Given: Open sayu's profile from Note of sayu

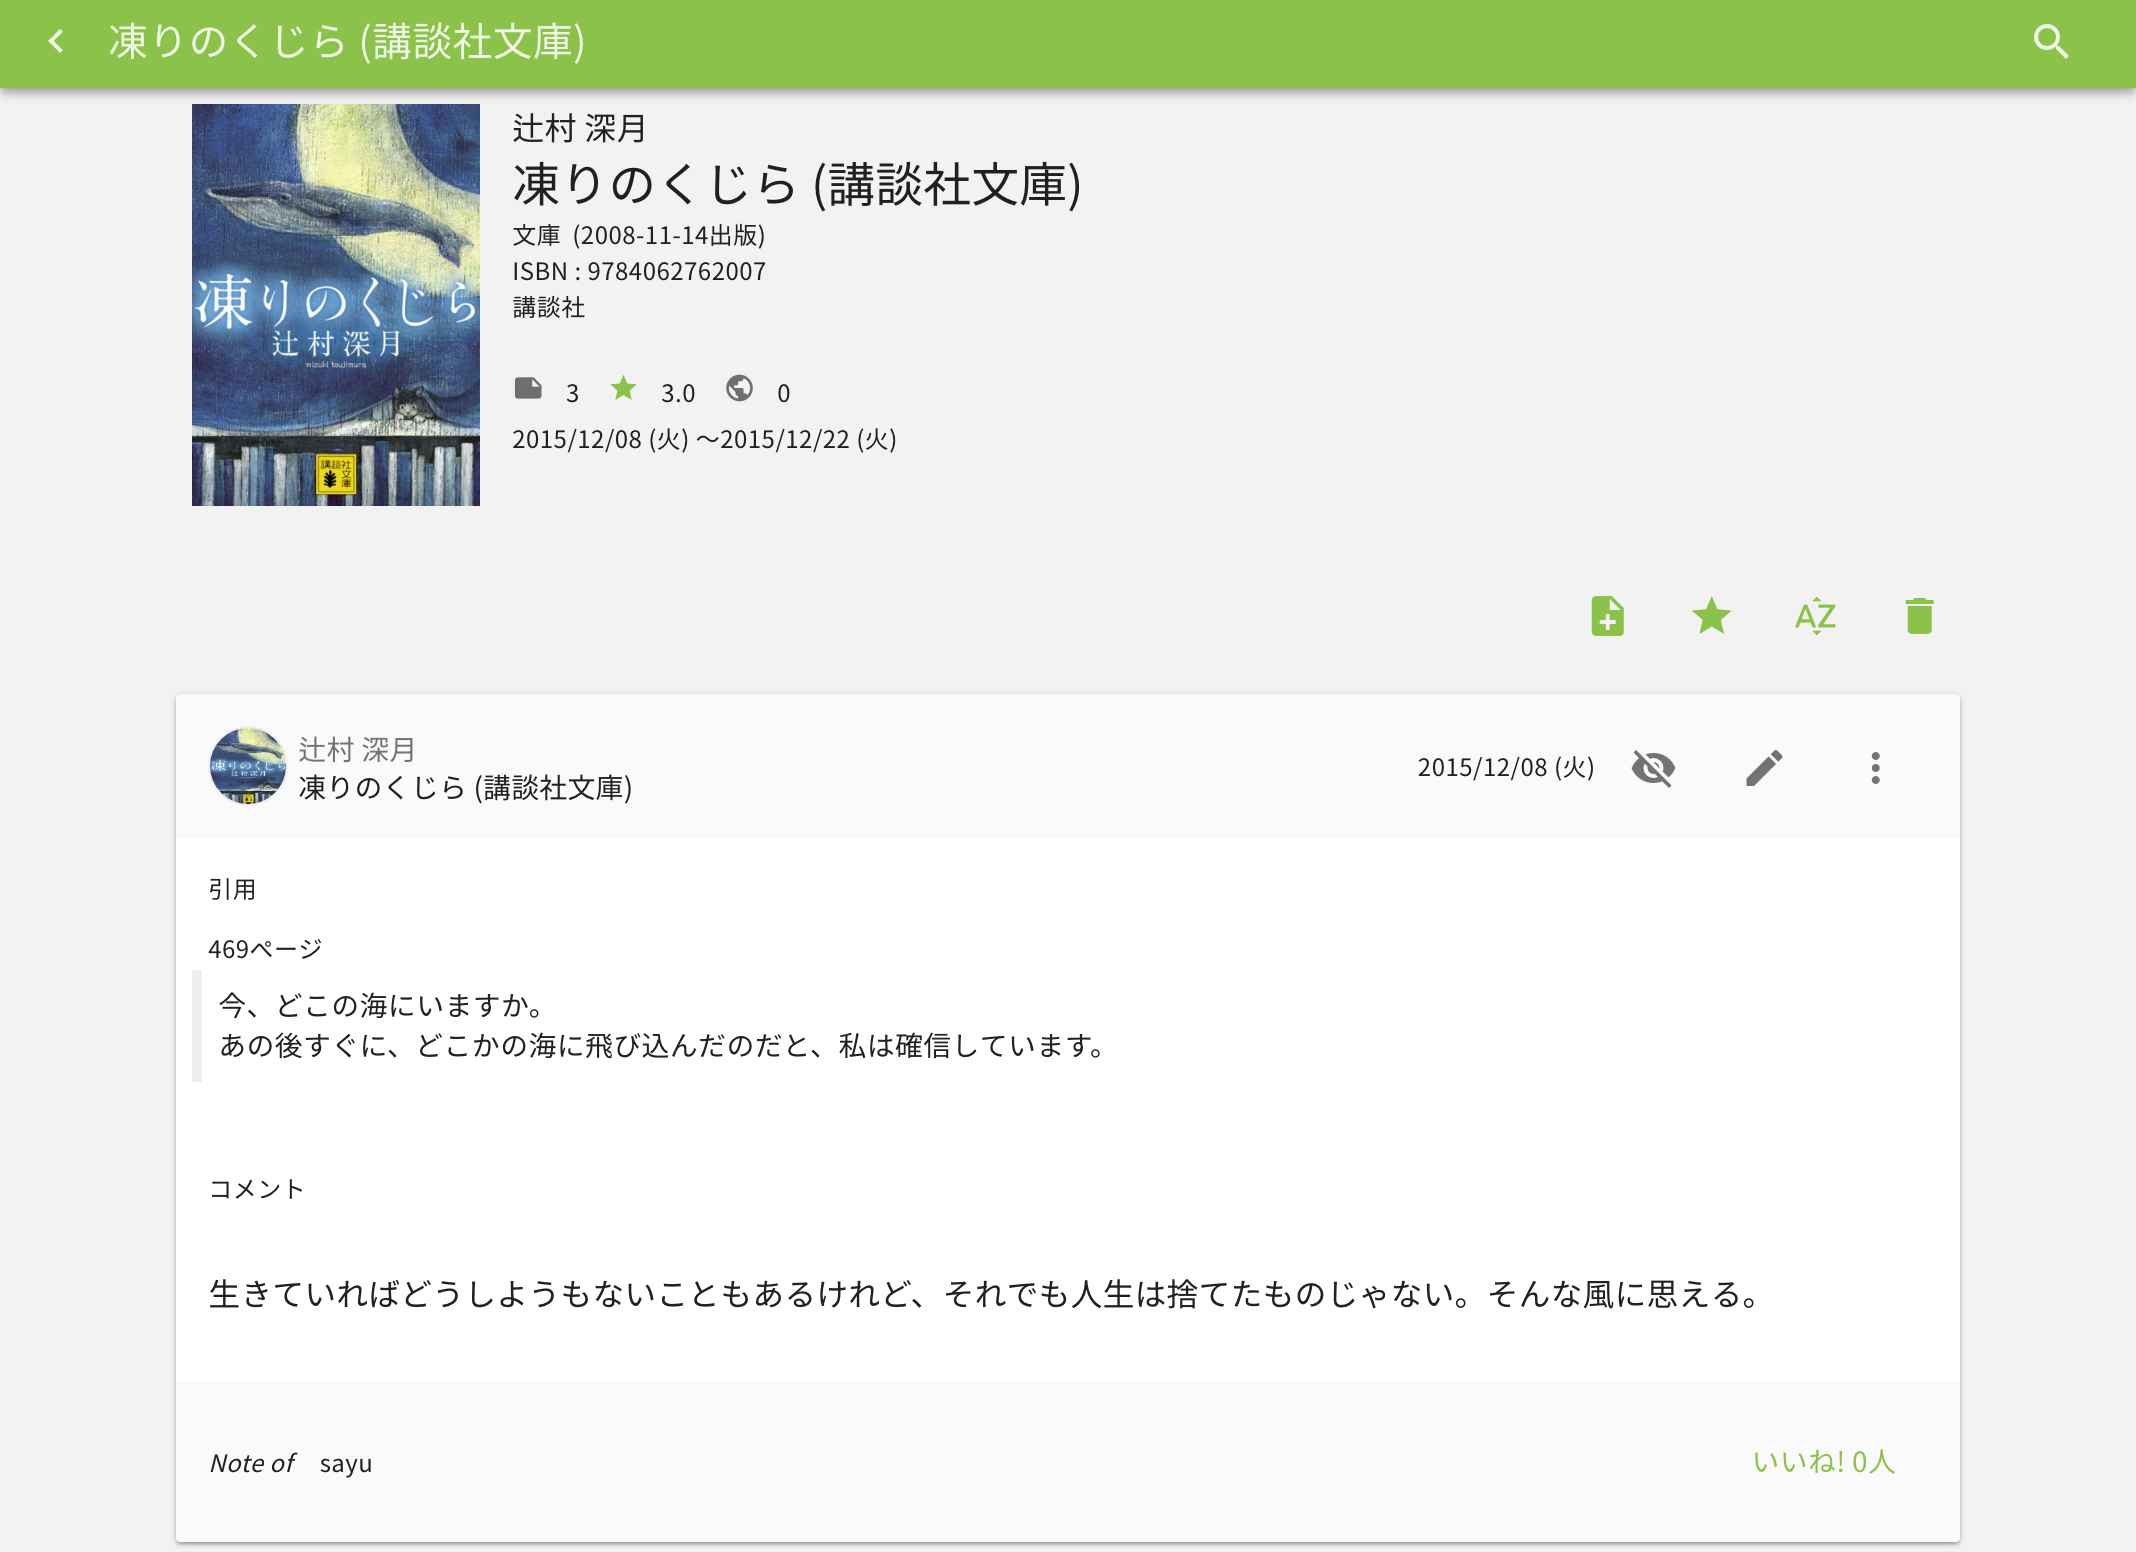Looking at the screenshot, I should coord(346,1462).
